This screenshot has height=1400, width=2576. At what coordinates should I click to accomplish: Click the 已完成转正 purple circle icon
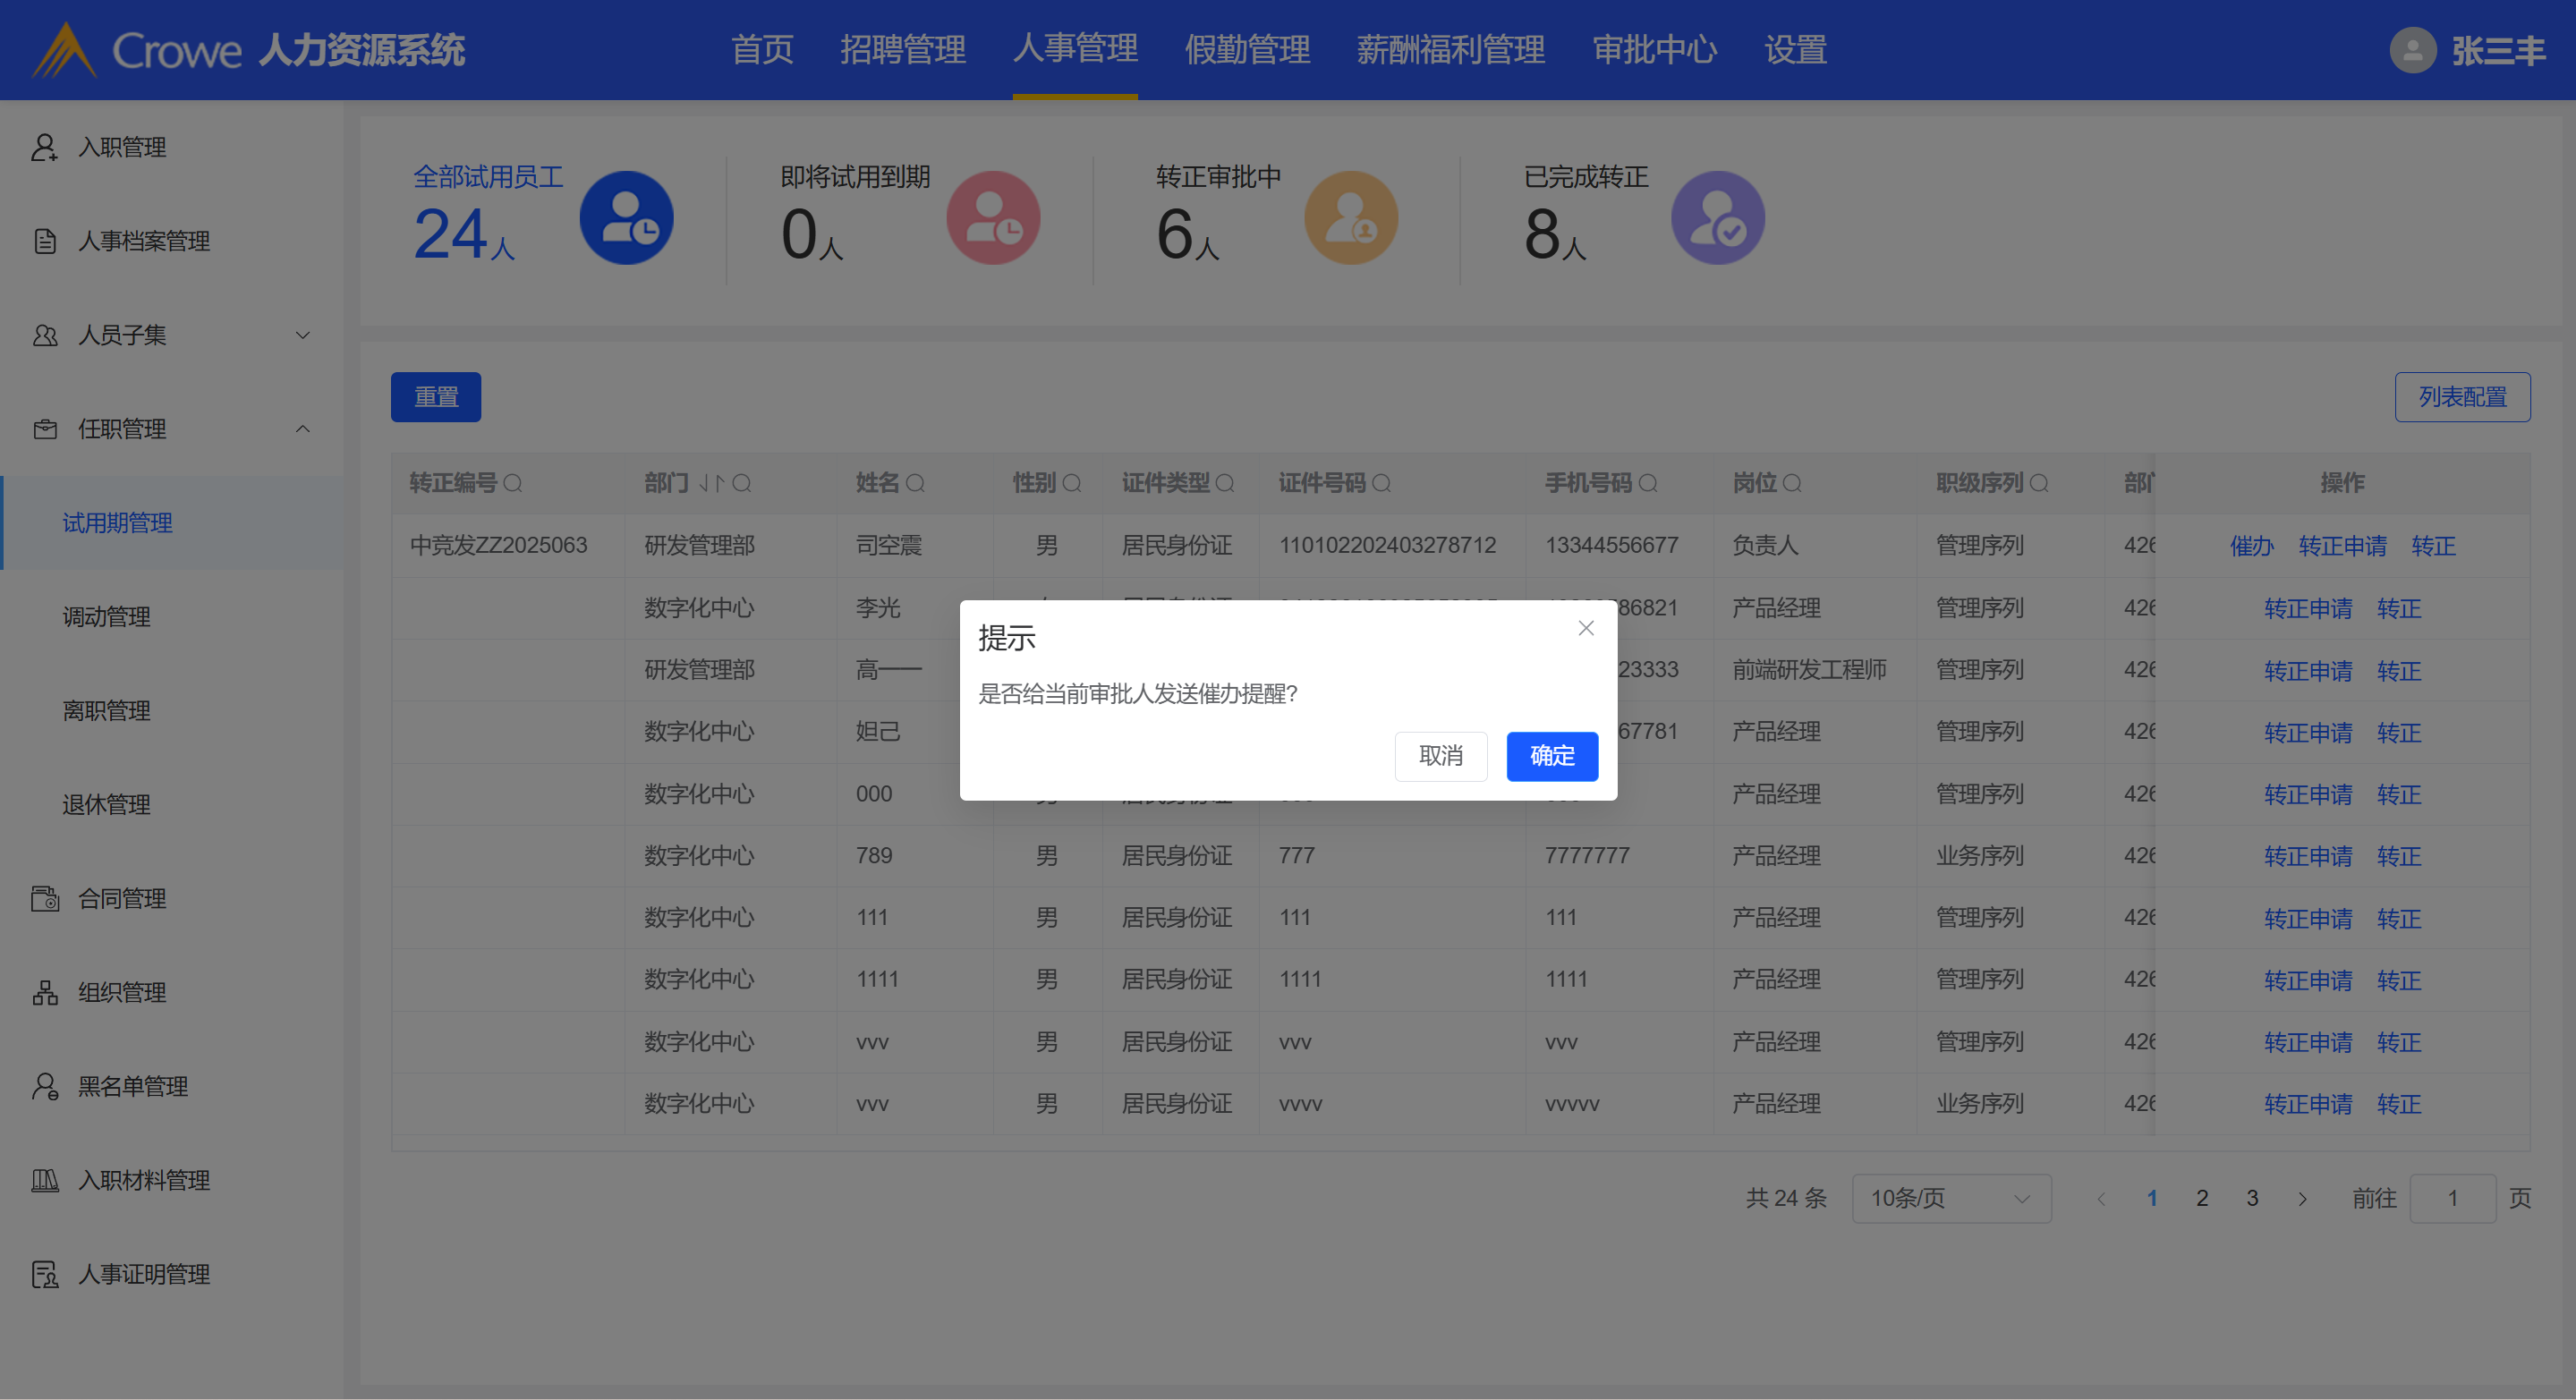[1717, 218]
